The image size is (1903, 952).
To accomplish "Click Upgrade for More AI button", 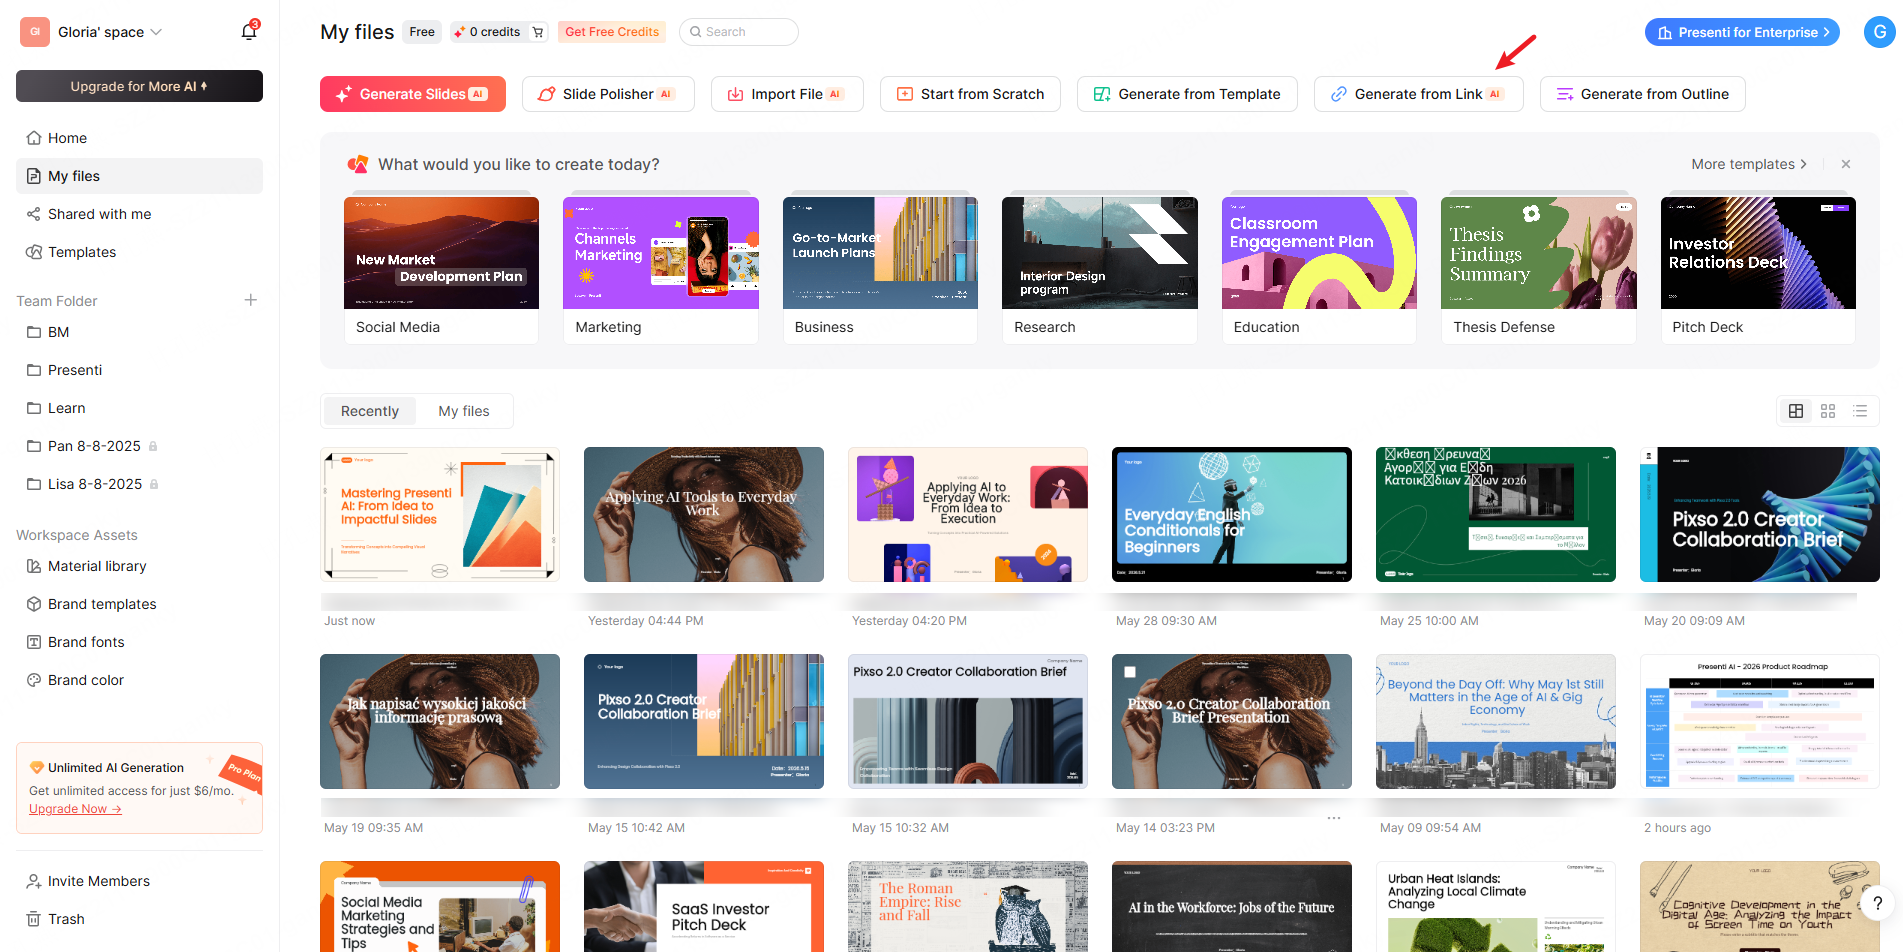I will point(139,86).
